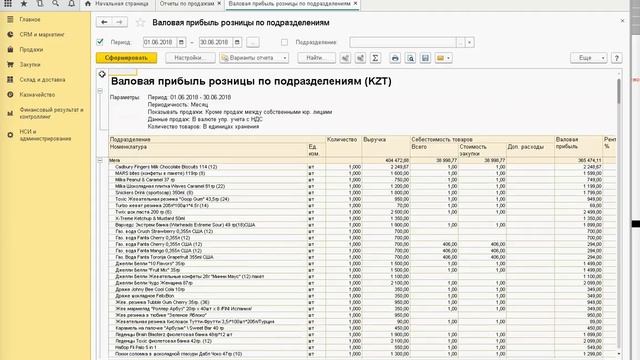
Task: Open calendar for start date 01.06.2018
Action: point(181,42)
